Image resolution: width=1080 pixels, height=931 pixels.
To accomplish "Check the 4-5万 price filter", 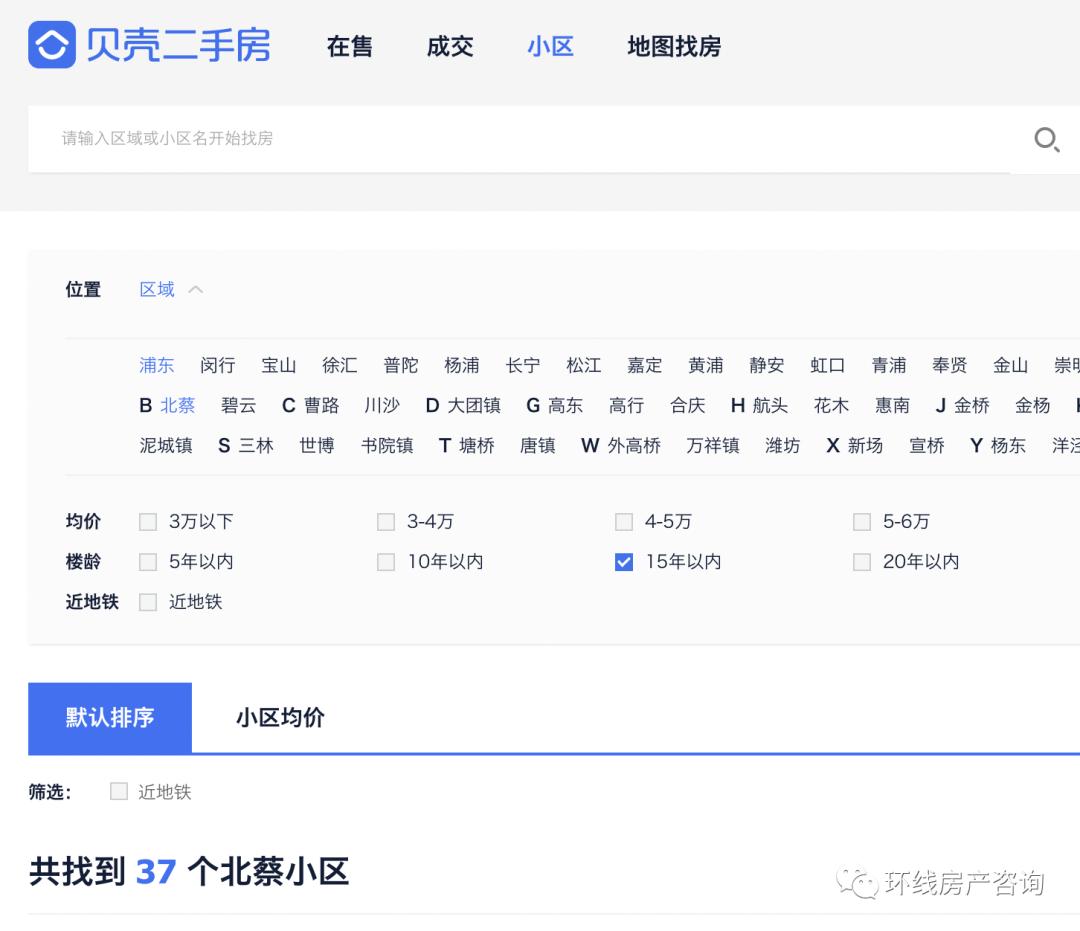I will 624,521.
